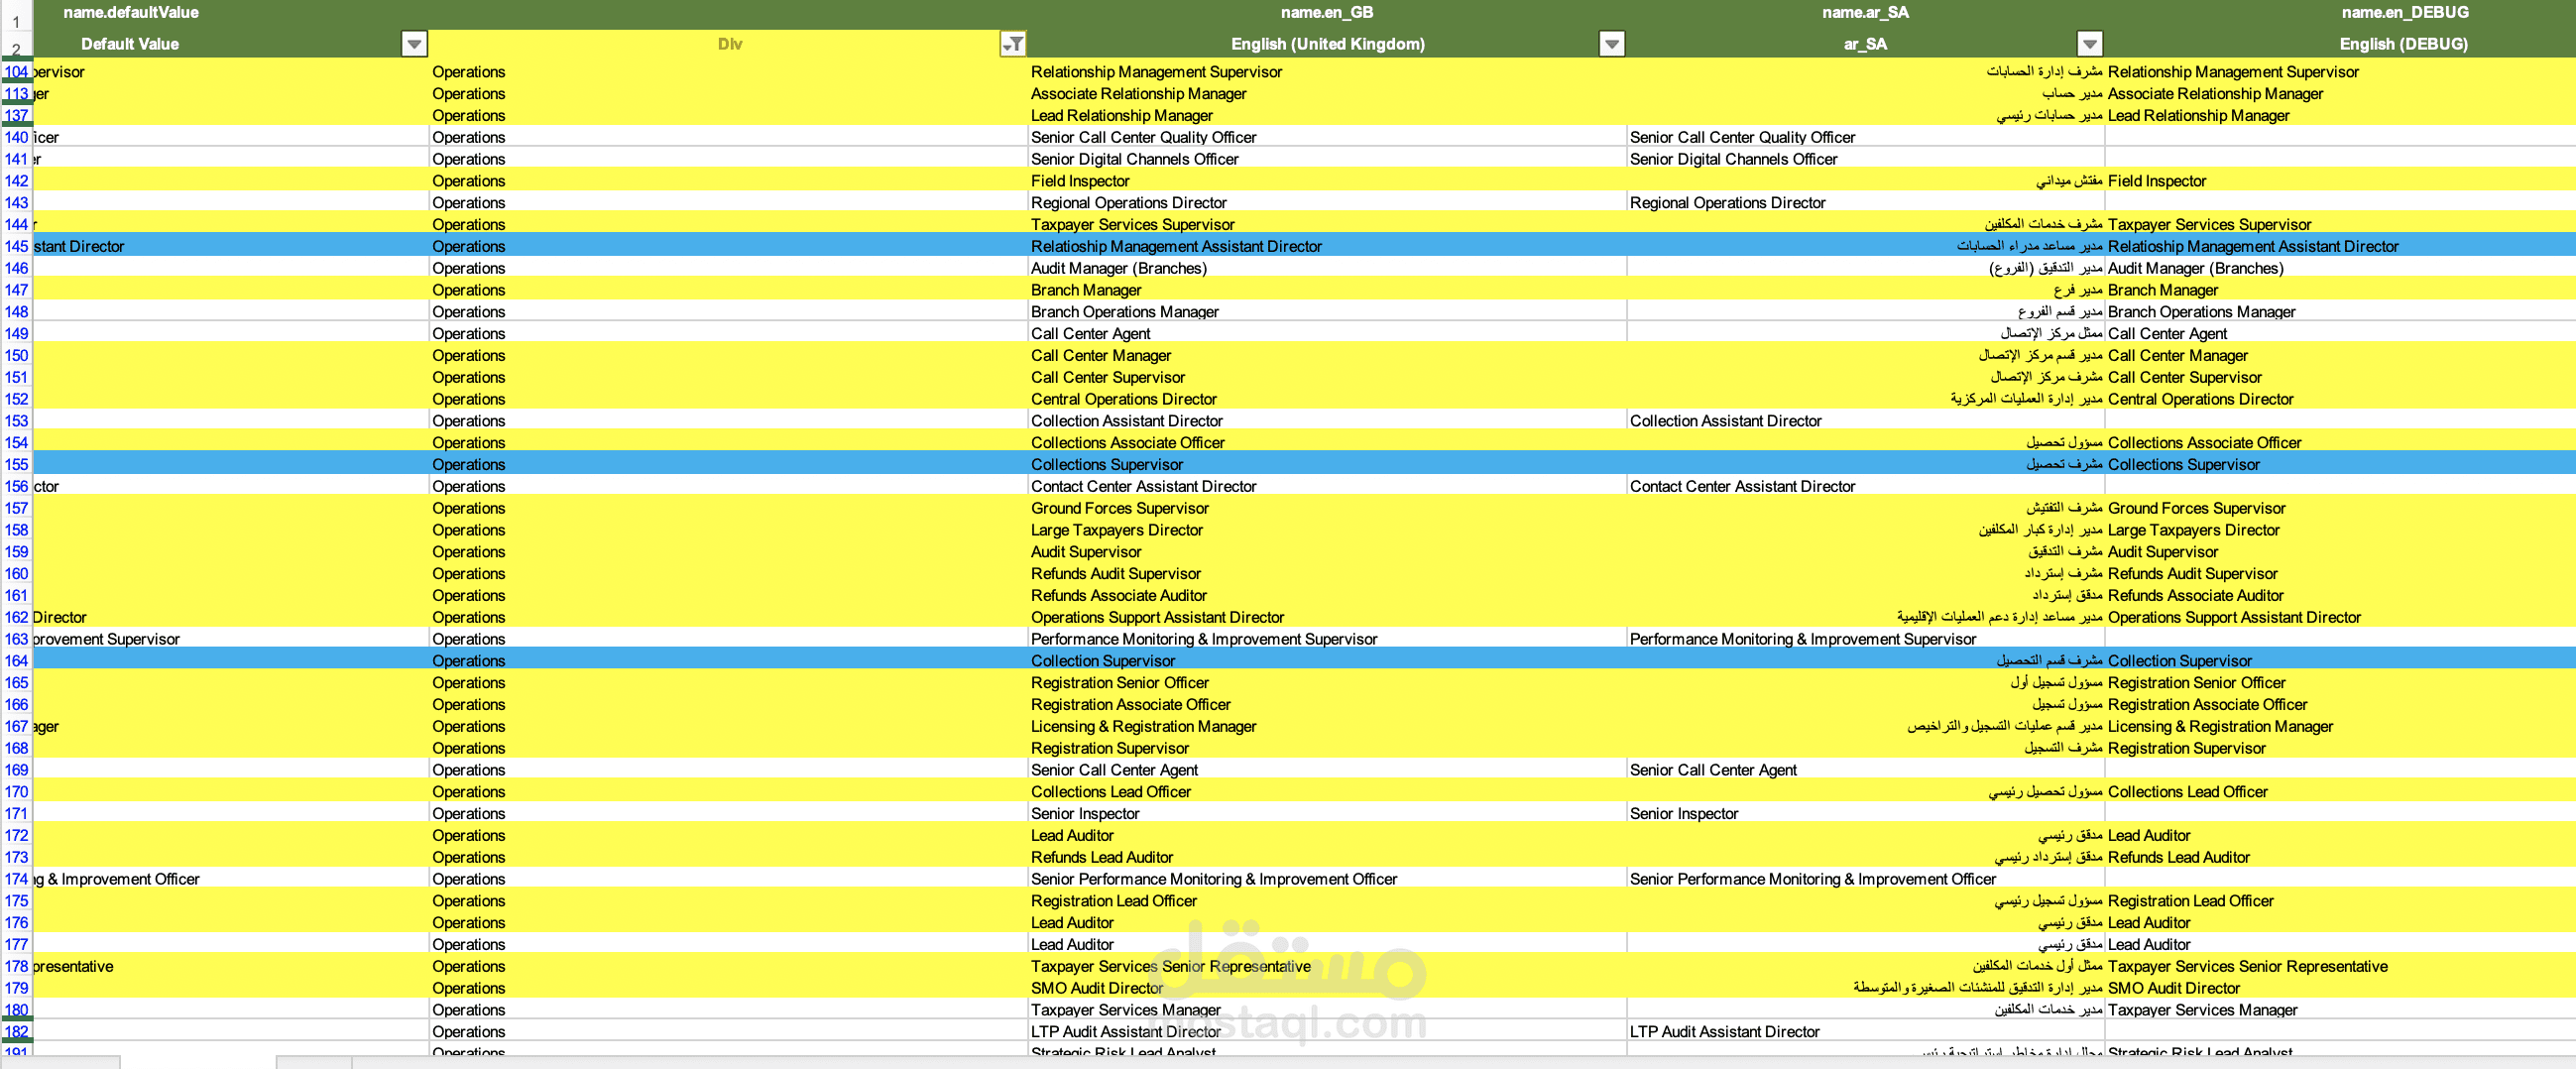Click Regional Operations Director in ar_SA column
Screen dimensions: 2576x1069
pos(1727,203)
